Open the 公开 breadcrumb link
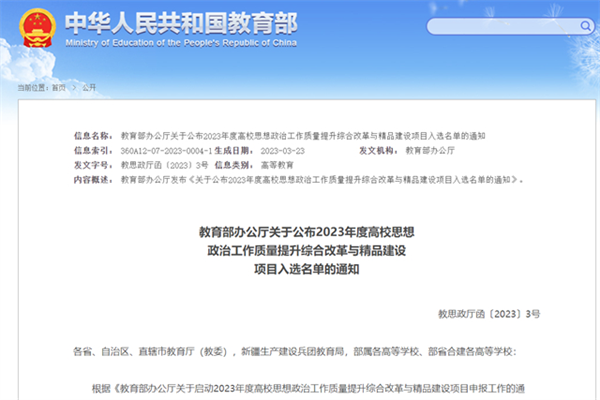The width and height of the screenshot is (600, 400). click(89, 88)
